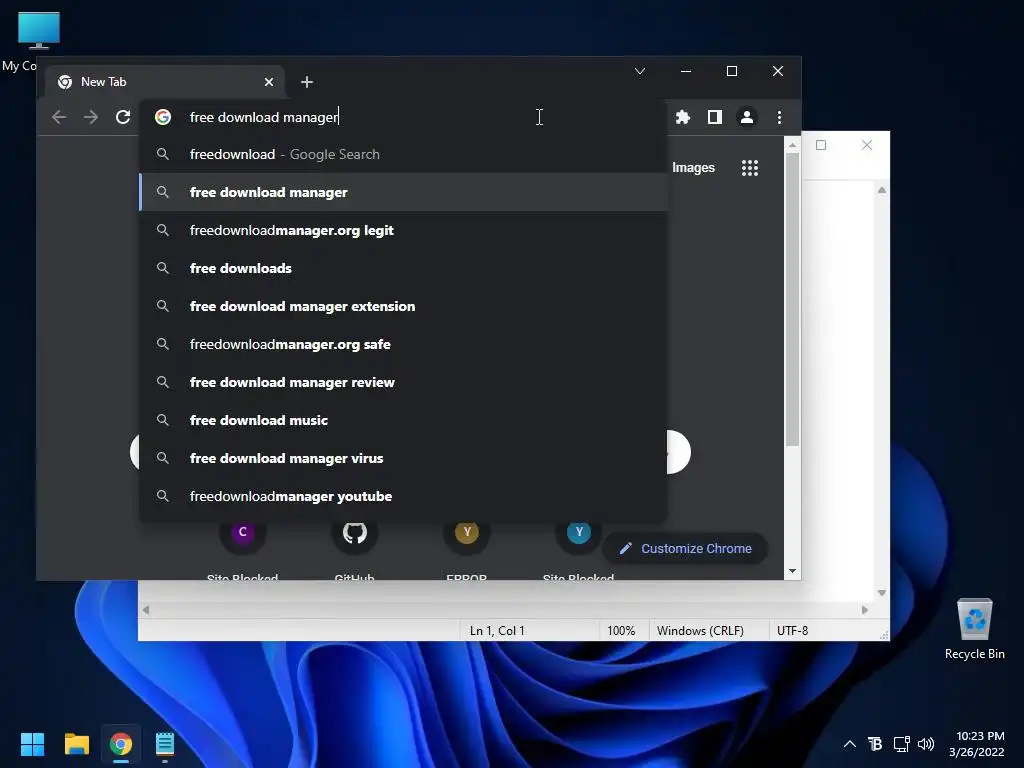Open File Explorer from the taskbar
Screen dimensions: 1024x768
pos(76,744)
